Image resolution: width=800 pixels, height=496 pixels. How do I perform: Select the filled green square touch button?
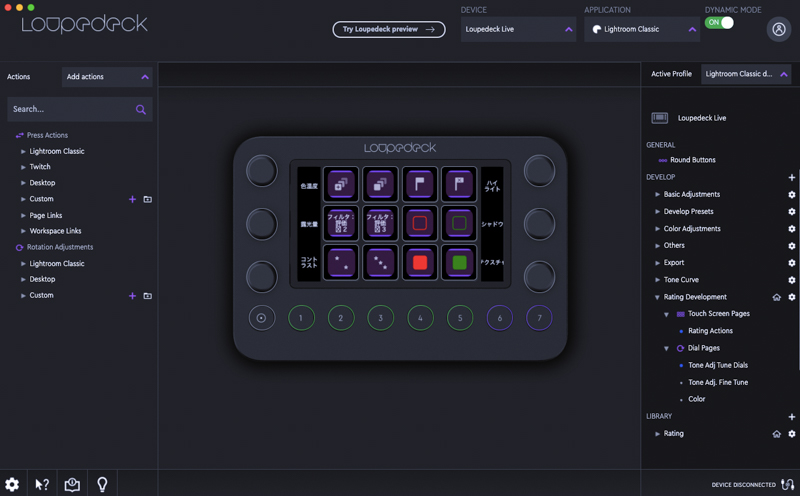coord(459,262)
